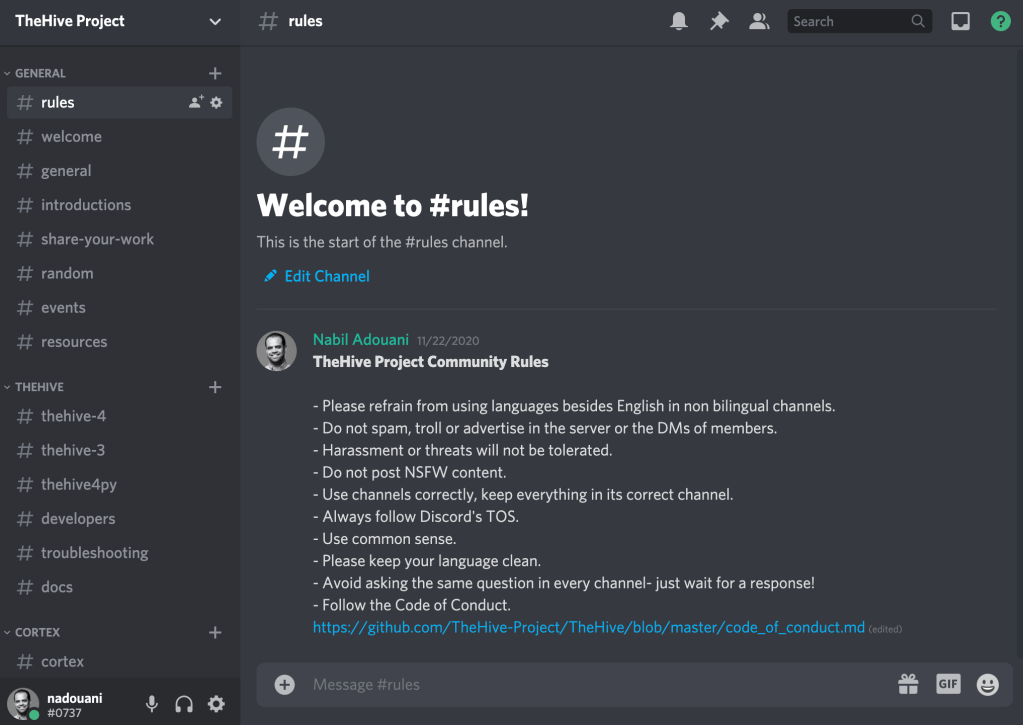Collapse the GENERAL category

point(40,73)
